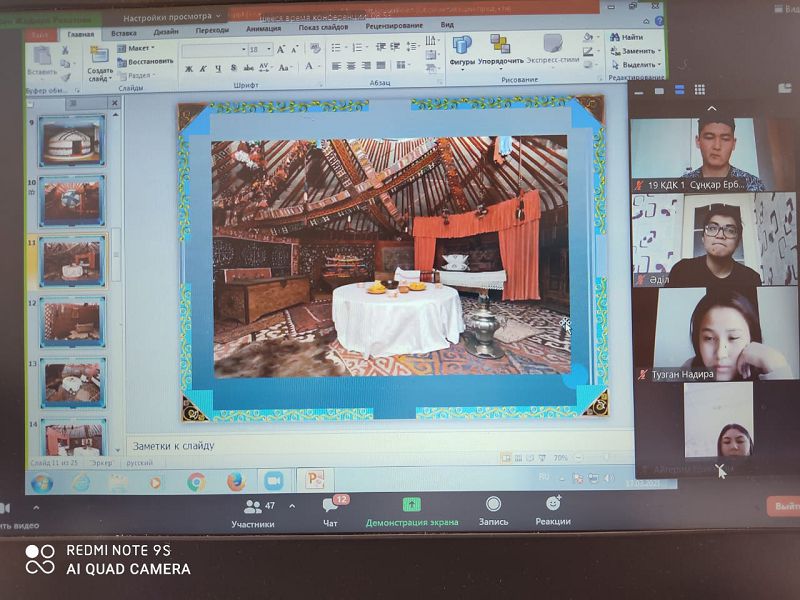Switch Zoom video panel to grid view
The width and height of the screenshot is (800, 600).
coord(699,90)
